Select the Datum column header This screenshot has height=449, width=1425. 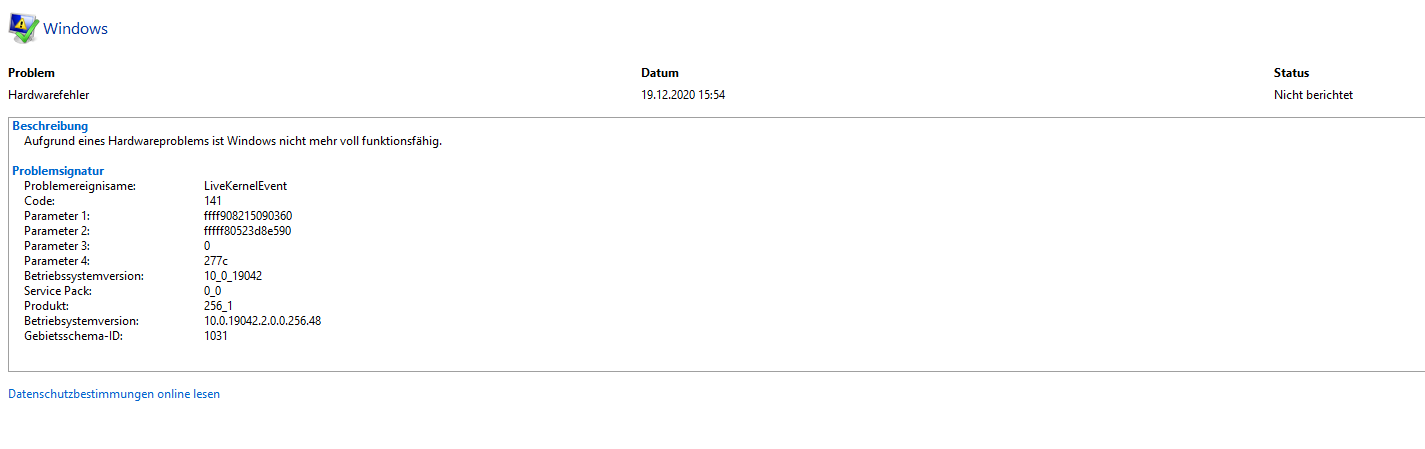pyautogui.click(x=660, y=73)
